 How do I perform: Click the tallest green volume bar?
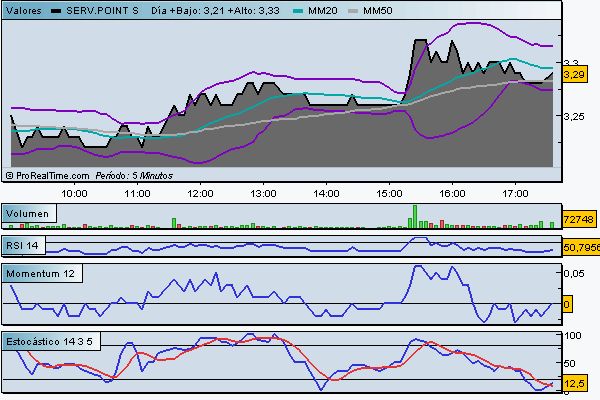coord(413,216)
